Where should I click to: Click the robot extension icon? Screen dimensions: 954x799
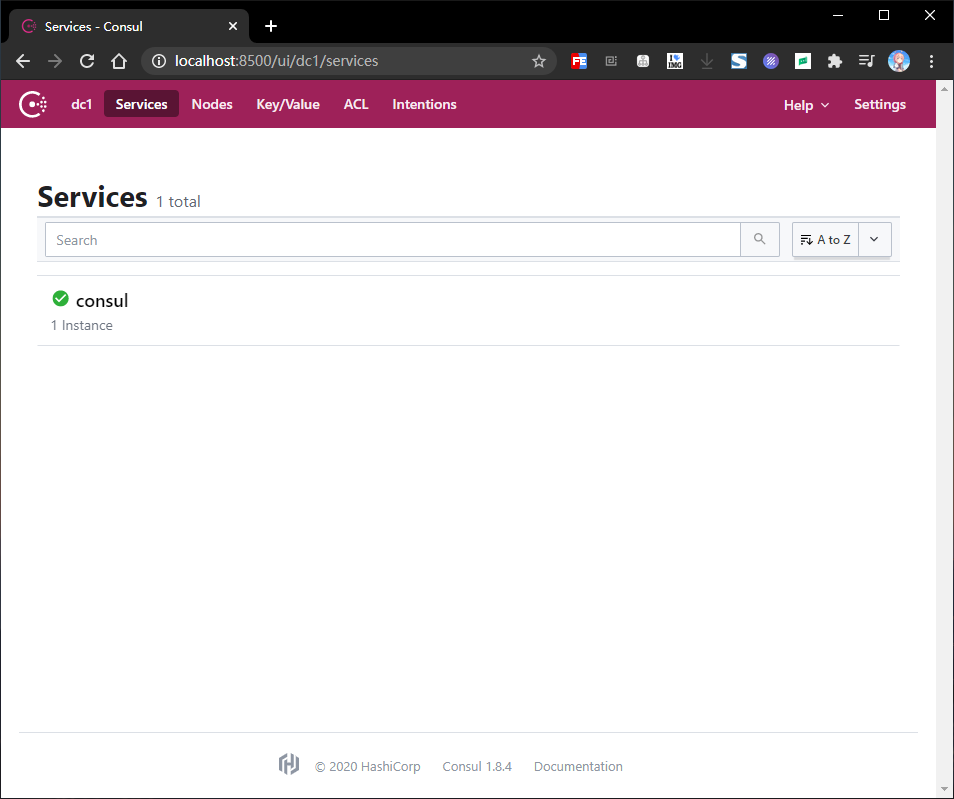coord(643,61)
